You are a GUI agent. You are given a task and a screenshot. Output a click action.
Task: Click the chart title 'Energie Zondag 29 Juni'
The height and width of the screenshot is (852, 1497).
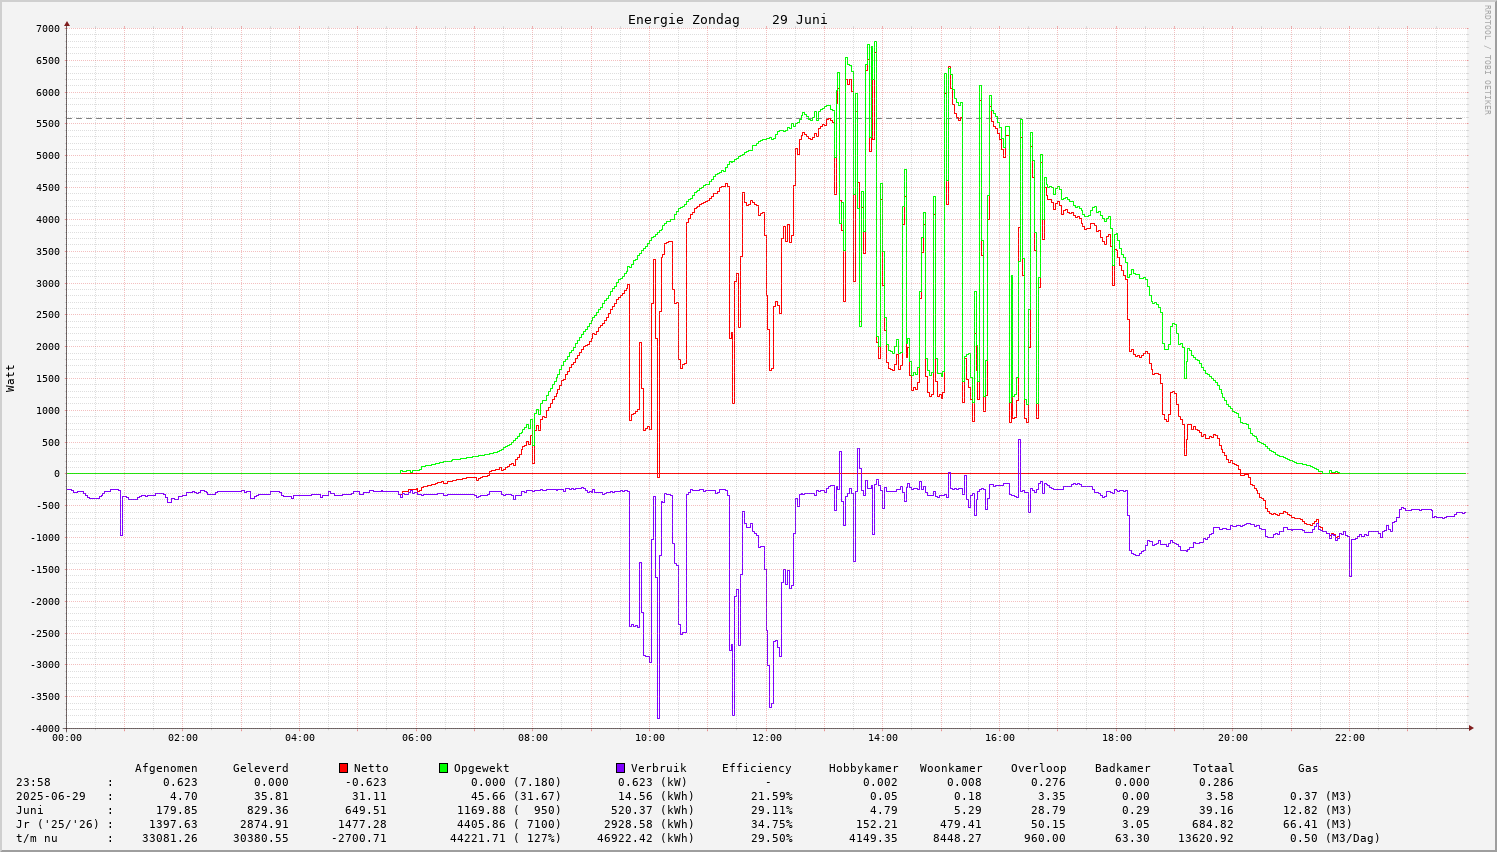pos(727,20)
